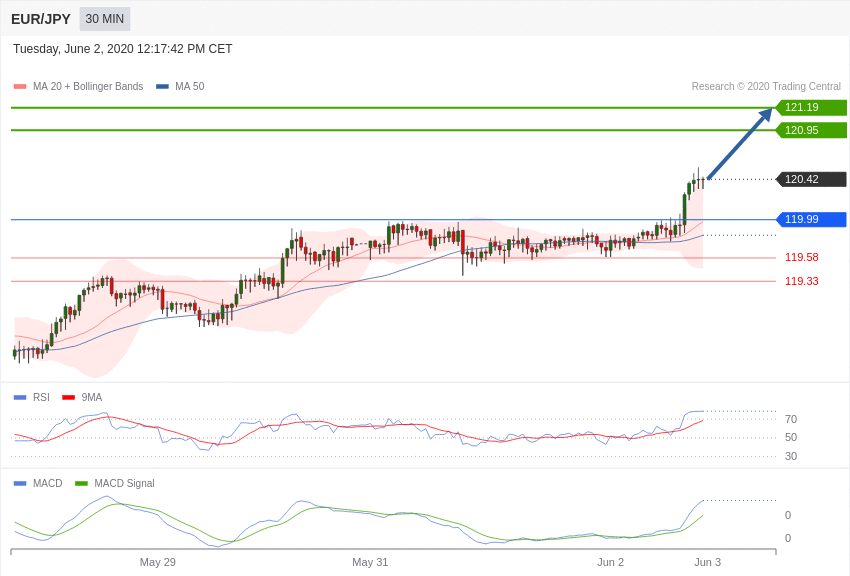Screen dimensions: 850x576
Task: Click the MA 50 legend swatch
Action: point(162,86)
